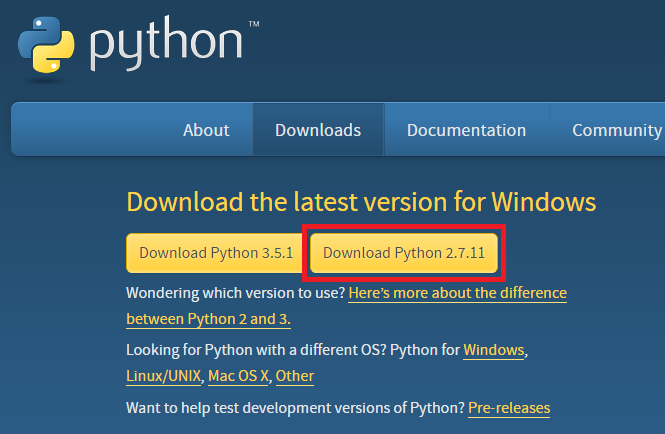The height and width of the screenshot is (434, 665).
Task: Follow the Pre-releases link
Action: tap(509, 408)
